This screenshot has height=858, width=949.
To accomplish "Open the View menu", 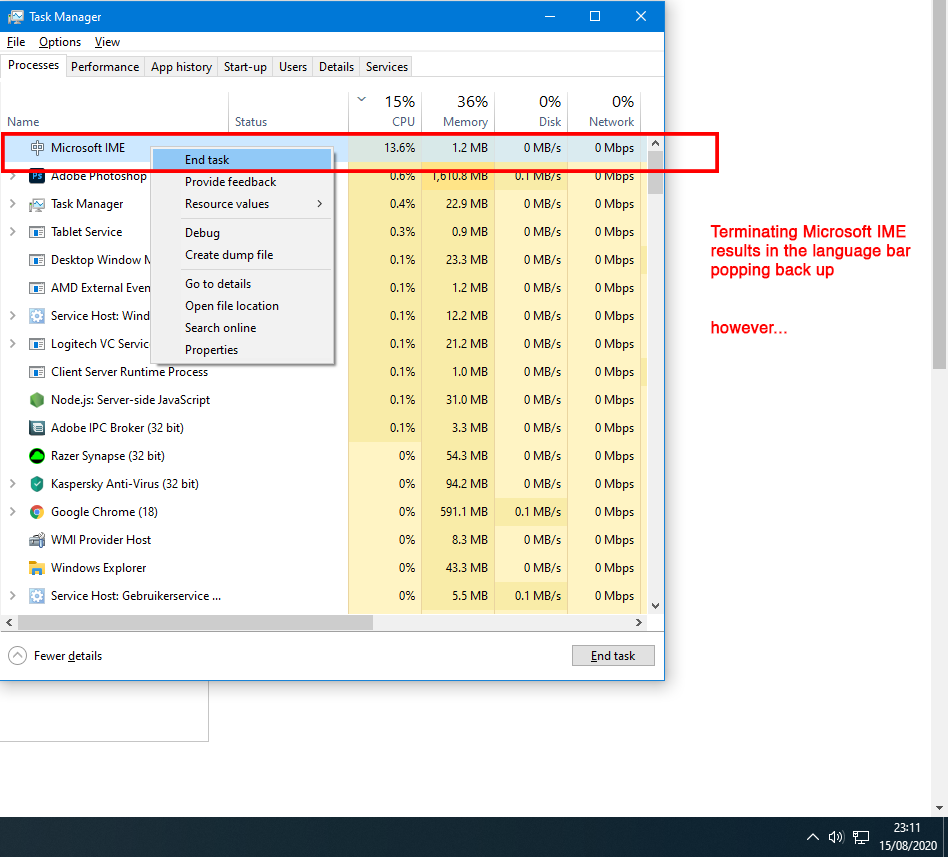I will 107,42.
